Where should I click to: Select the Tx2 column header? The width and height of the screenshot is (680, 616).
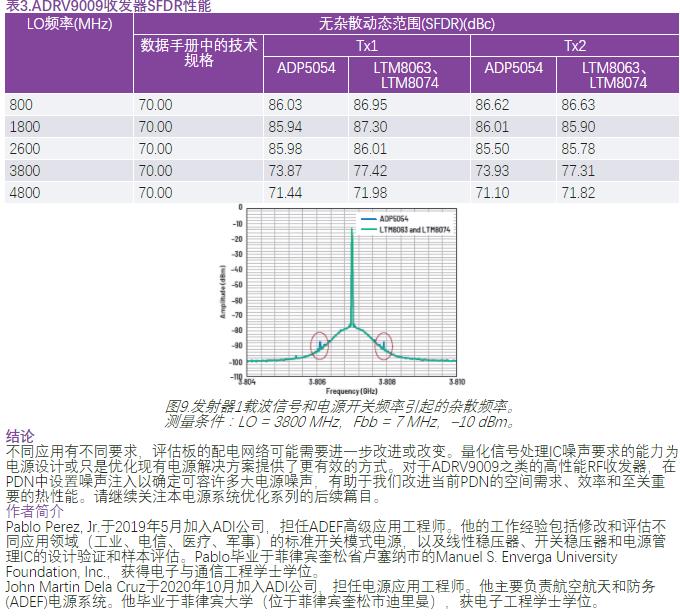click(575, 46)
